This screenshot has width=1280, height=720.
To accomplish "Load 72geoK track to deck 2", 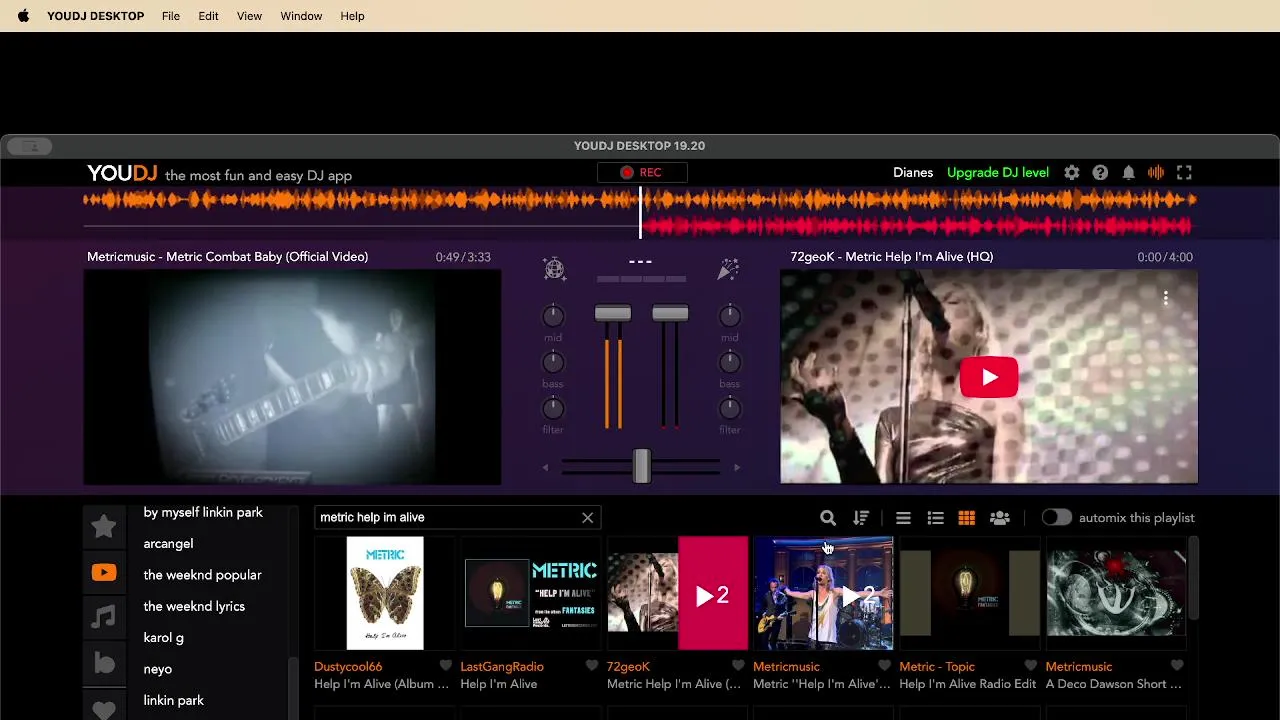I will tap(713, 594).
